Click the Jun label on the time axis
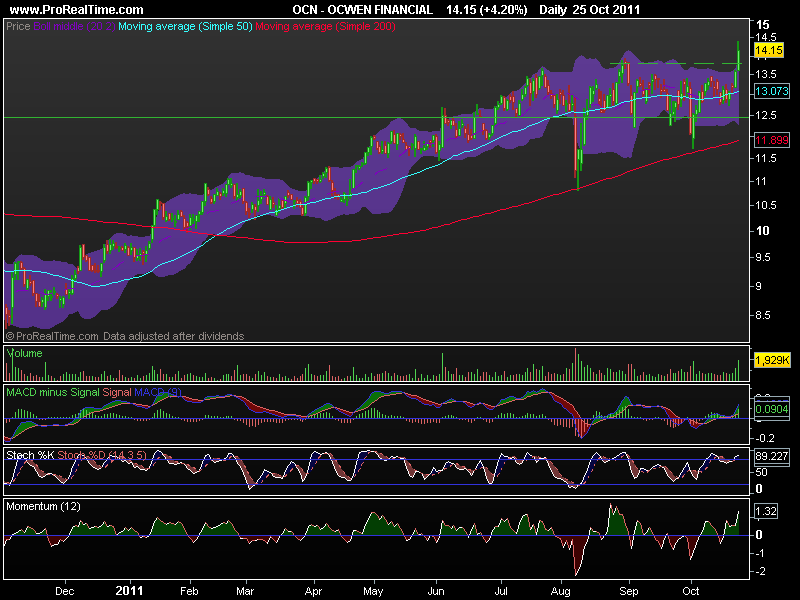The height and width of the screenshot is (600, 800). (436, 591)
